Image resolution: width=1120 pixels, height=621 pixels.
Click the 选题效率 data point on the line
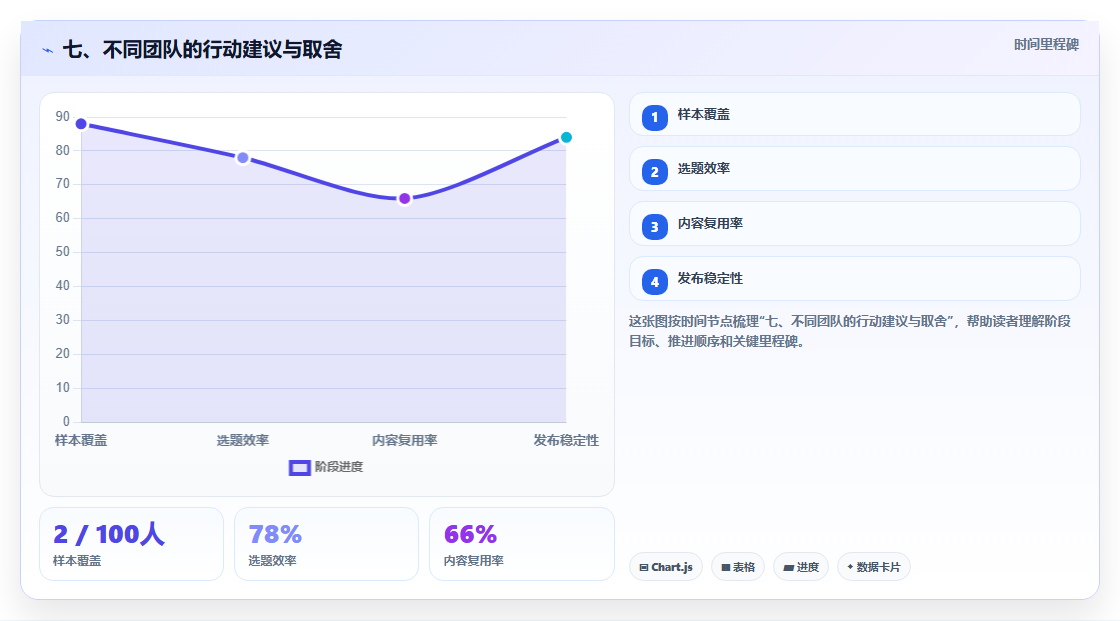243,158
